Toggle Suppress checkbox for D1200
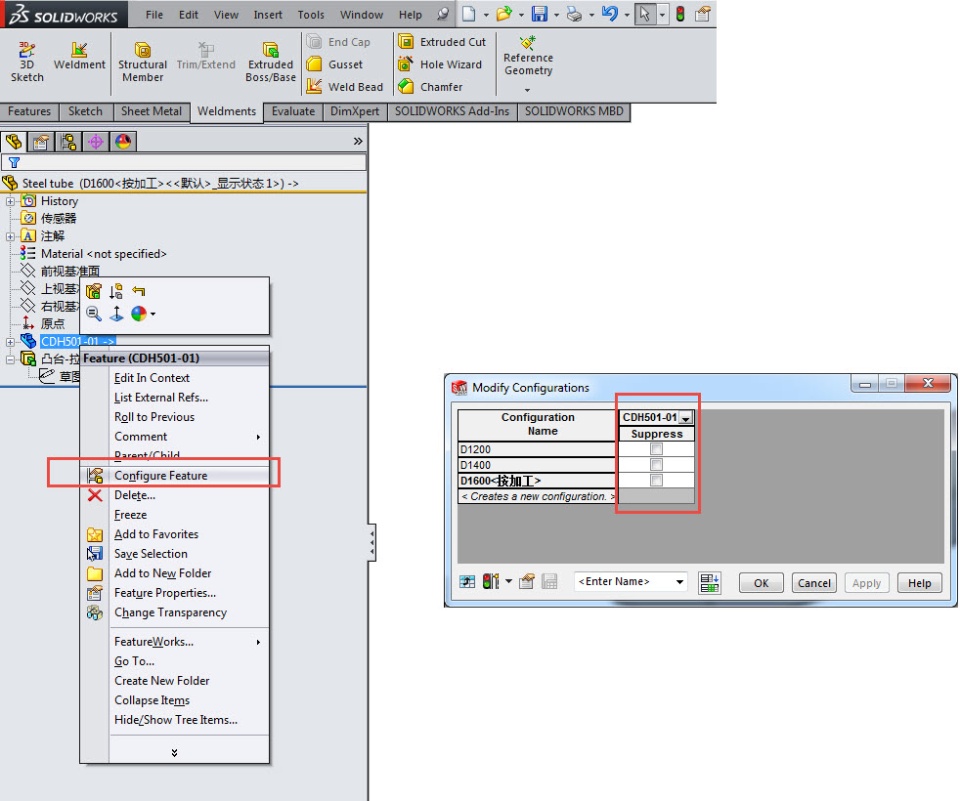The image size is (960, 801). (x=656, y=449)
